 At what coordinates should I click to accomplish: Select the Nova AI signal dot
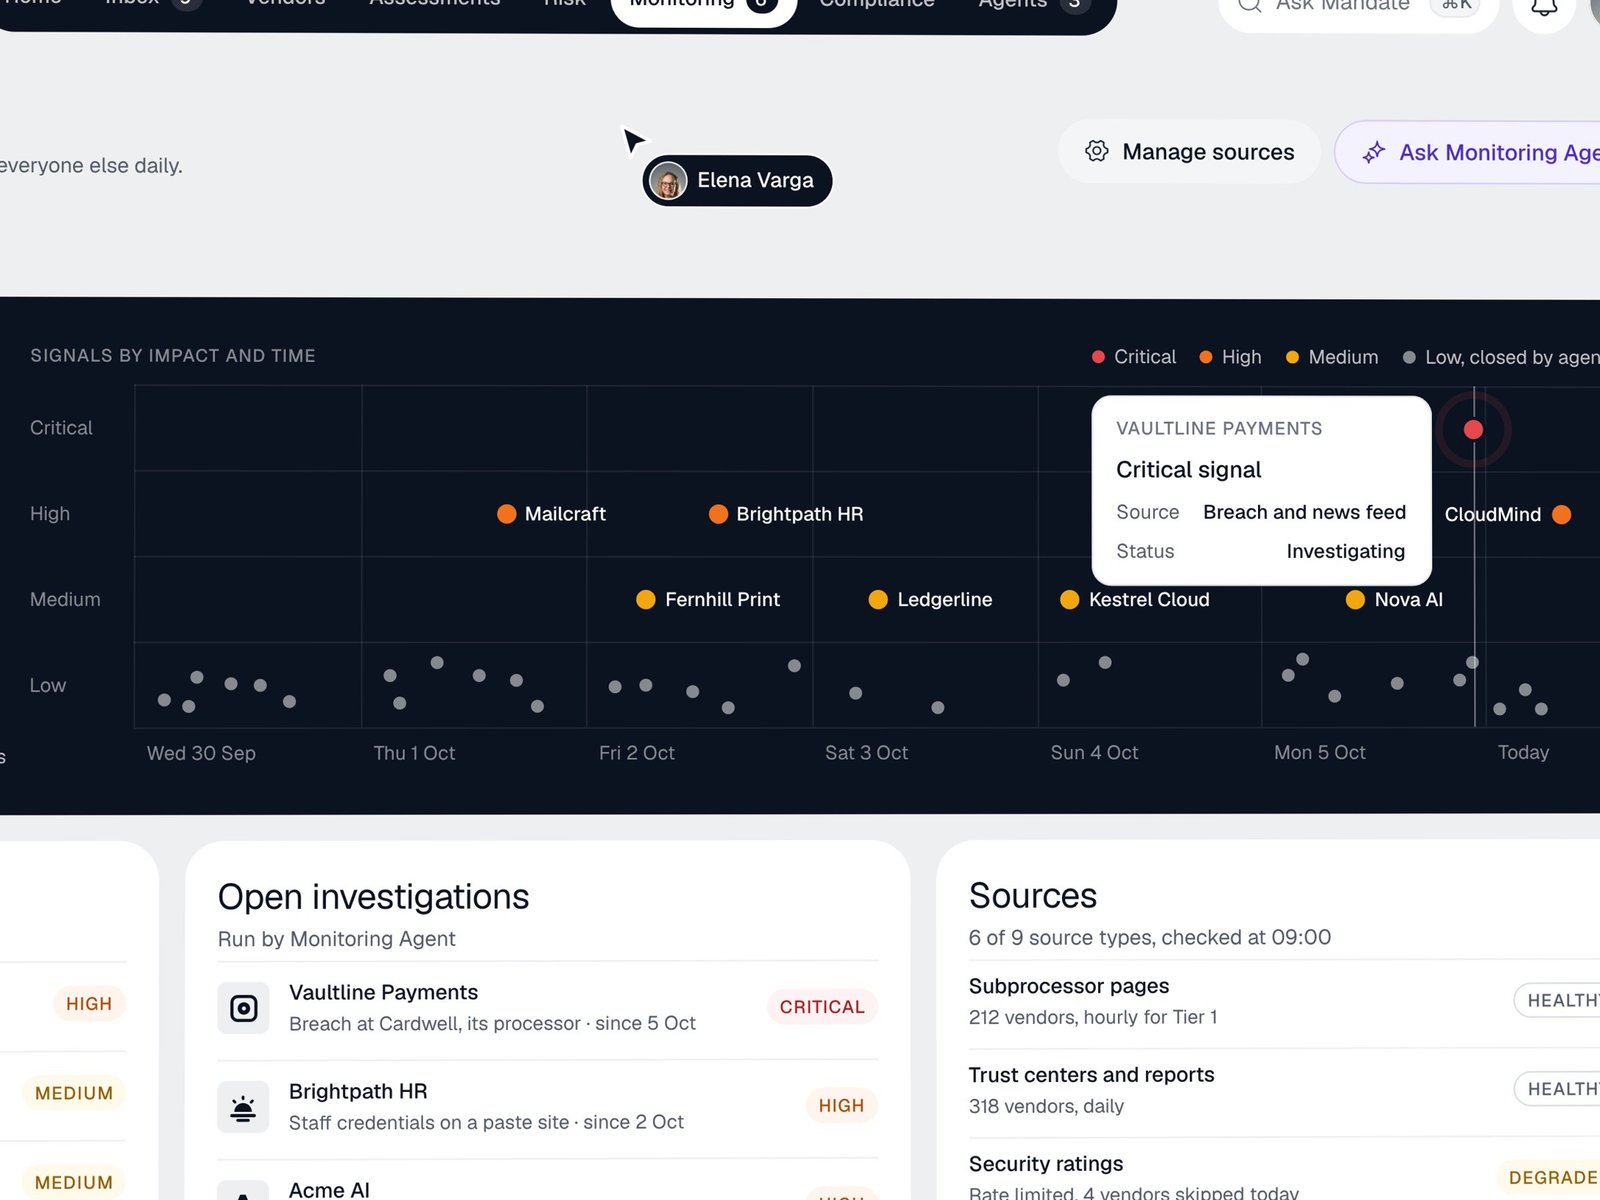[x=1355, y=600]
